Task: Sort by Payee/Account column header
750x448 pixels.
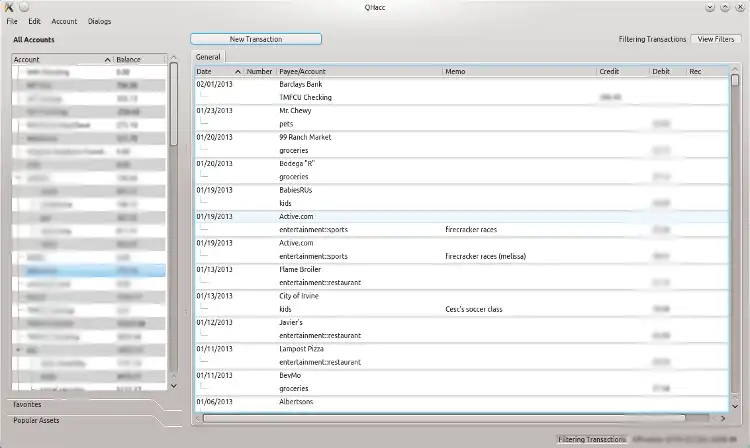Action: [x=359, y=71]
